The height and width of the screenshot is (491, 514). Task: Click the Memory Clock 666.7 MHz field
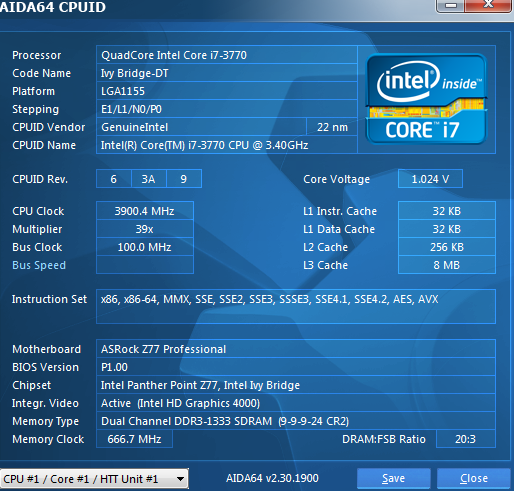pyautogui.click(x=134, y=439)
